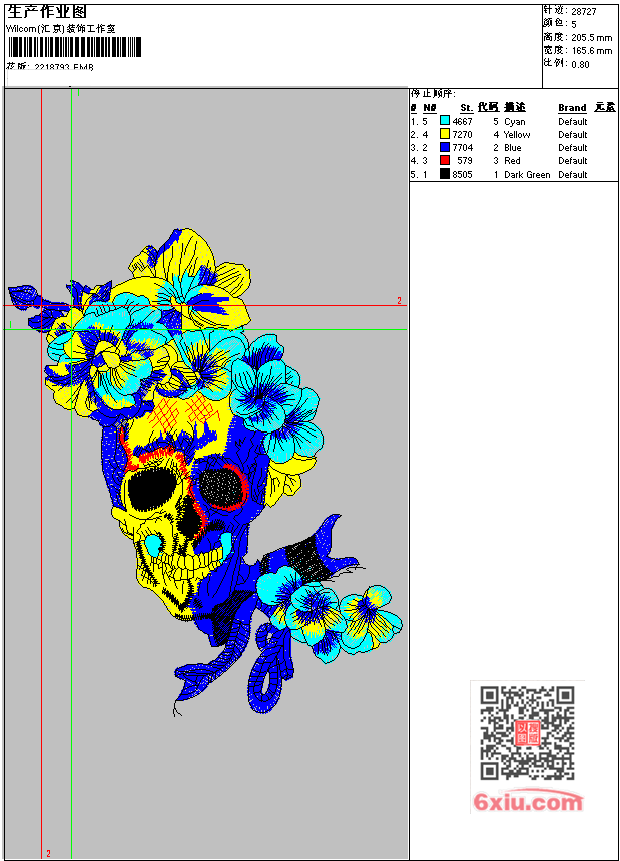
Task: Click the green marker 1 on horizontal guide
Action: coord(10,325)
